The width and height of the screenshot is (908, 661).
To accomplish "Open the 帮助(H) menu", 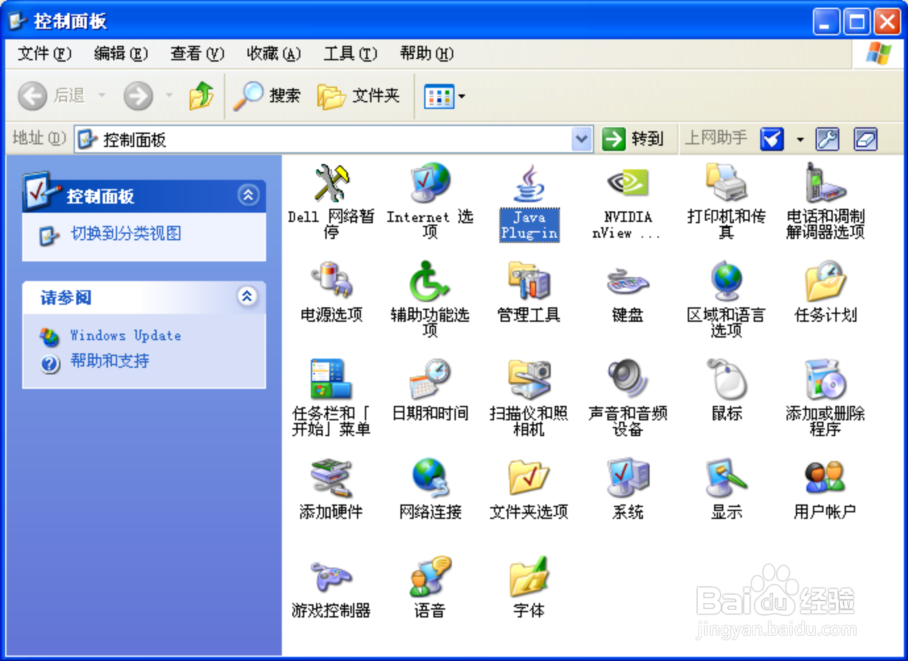I will point(427,54).
